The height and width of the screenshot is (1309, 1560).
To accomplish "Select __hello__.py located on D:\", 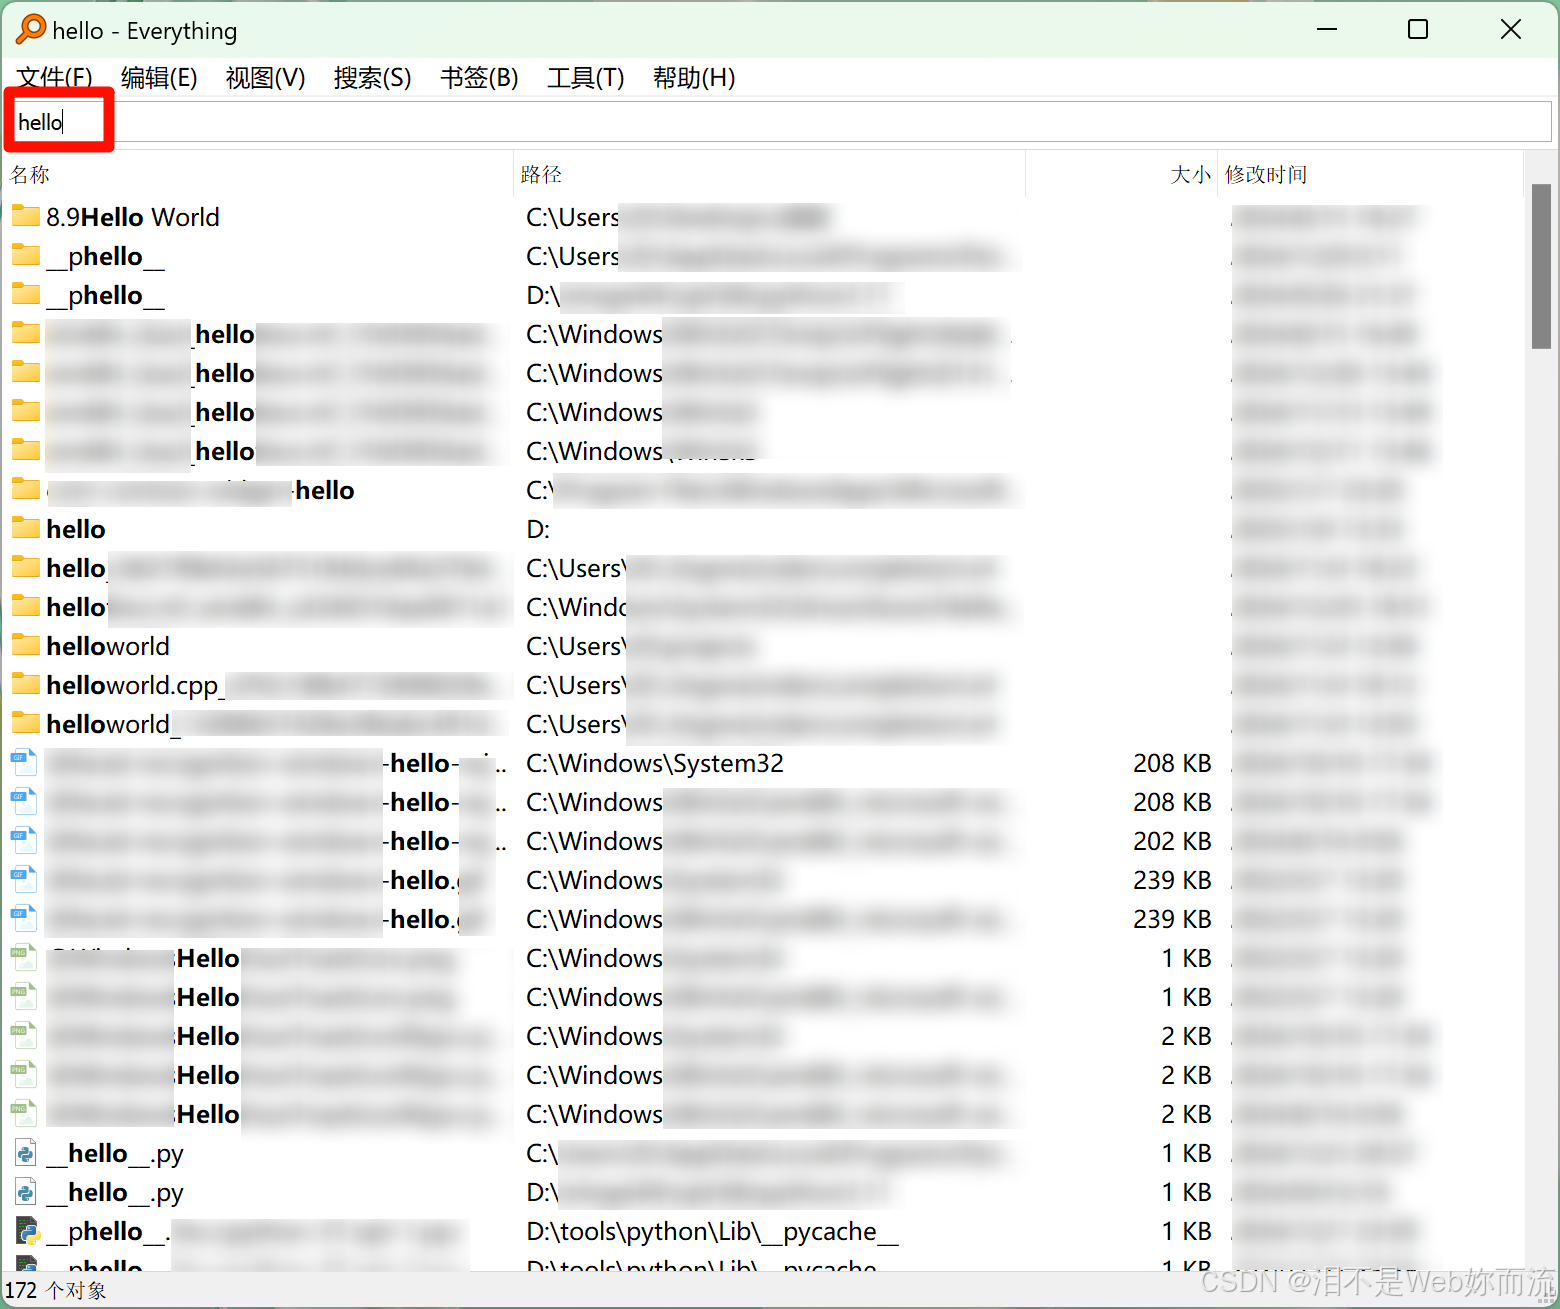I will 115,1192.
